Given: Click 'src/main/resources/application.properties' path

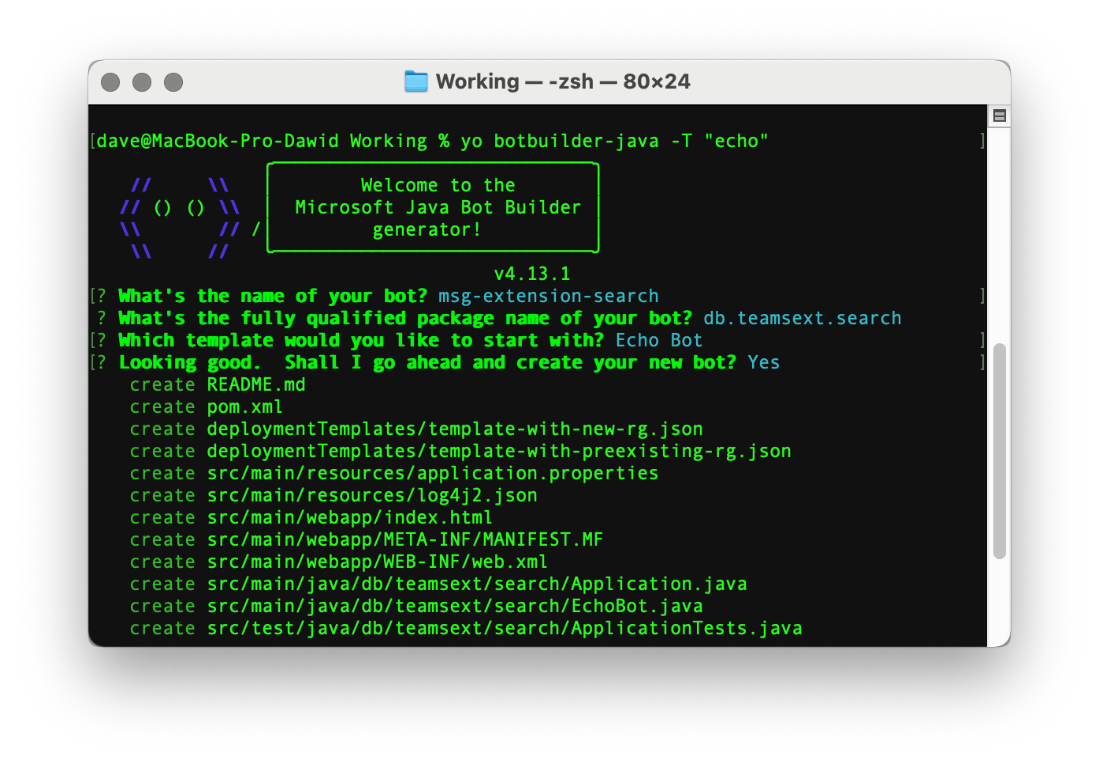Looking at the screenshot, I should [x=432, y=473].
